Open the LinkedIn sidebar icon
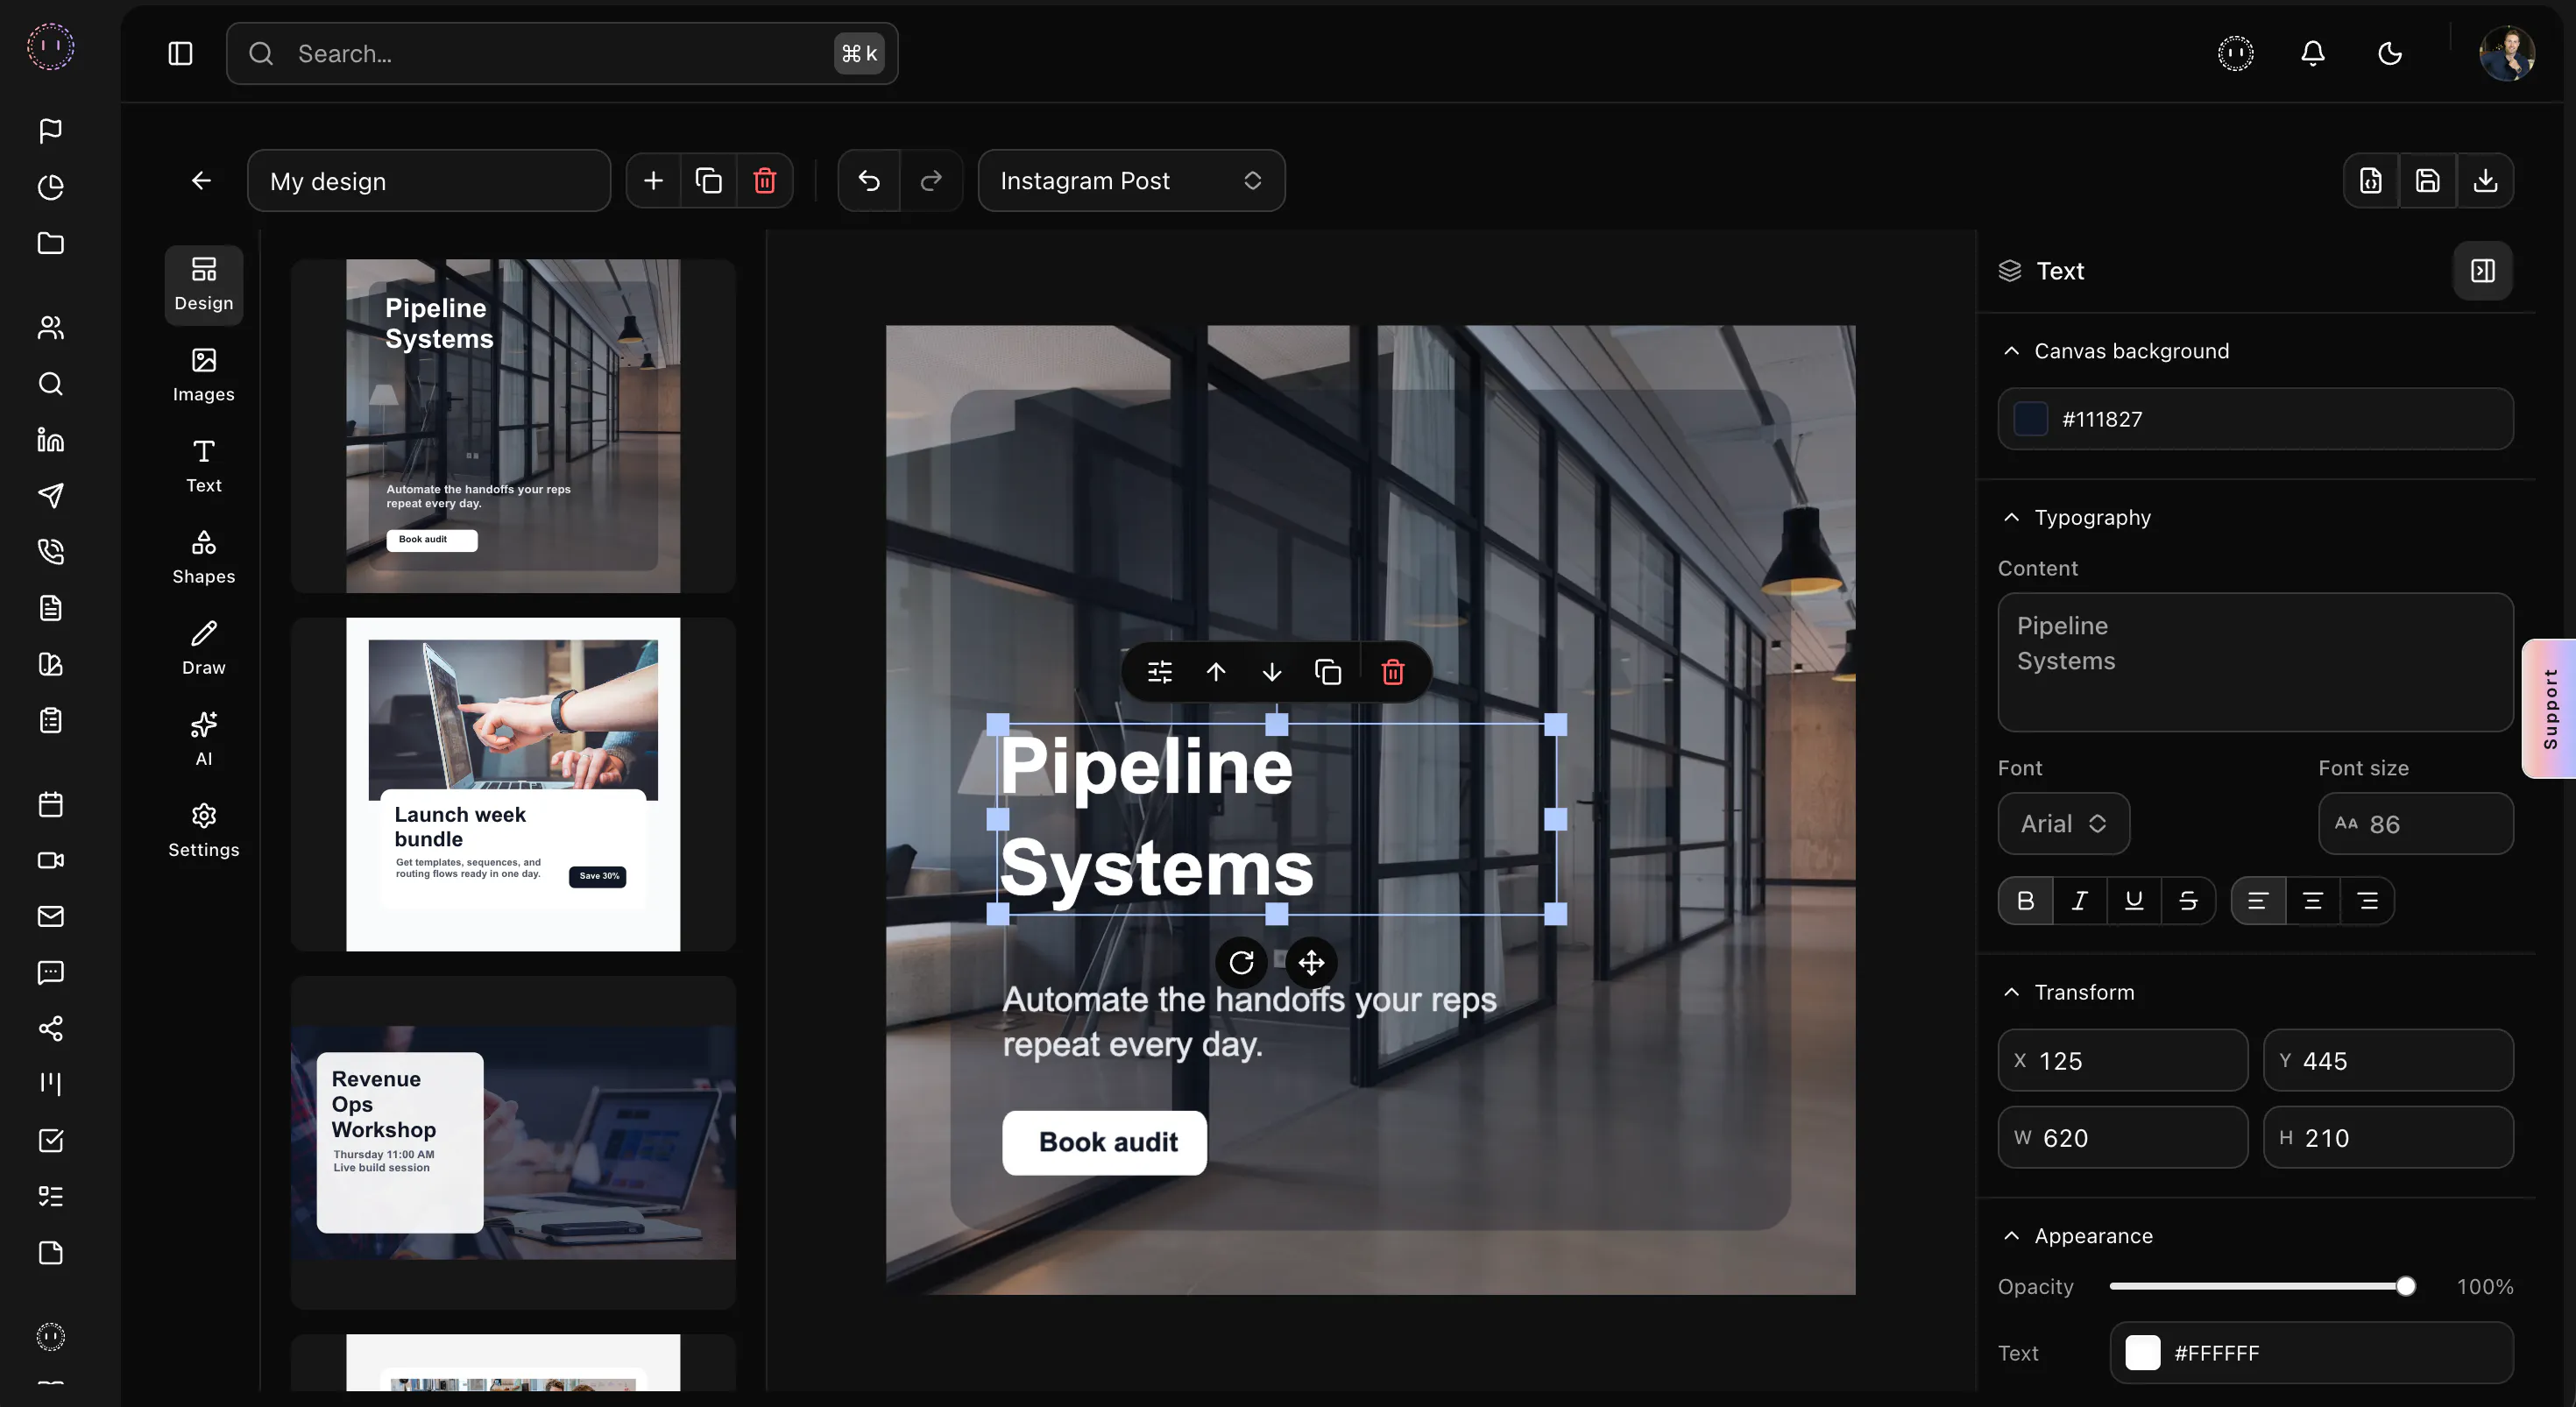2576x1407 pixels. point(50,439)
